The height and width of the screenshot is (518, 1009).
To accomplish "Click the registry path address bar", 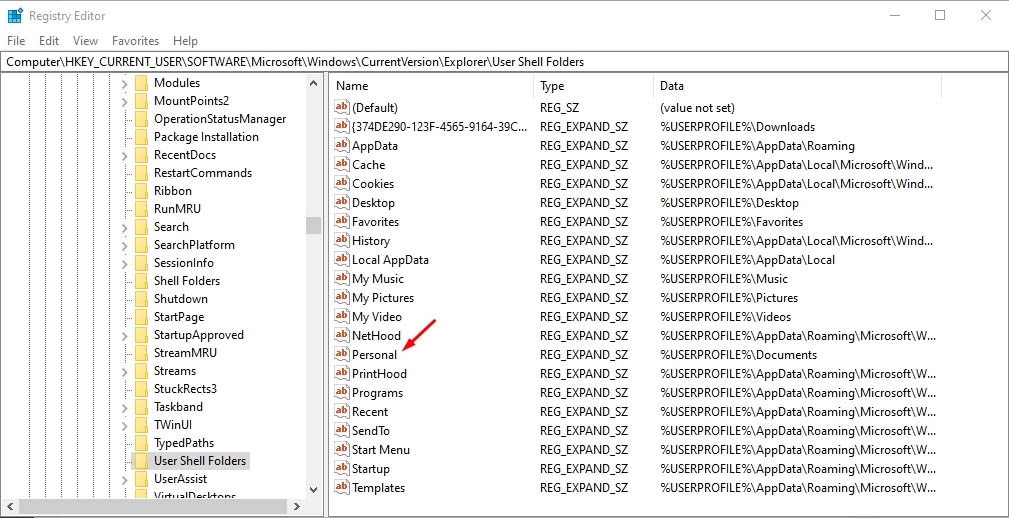I will coord(504,62).
